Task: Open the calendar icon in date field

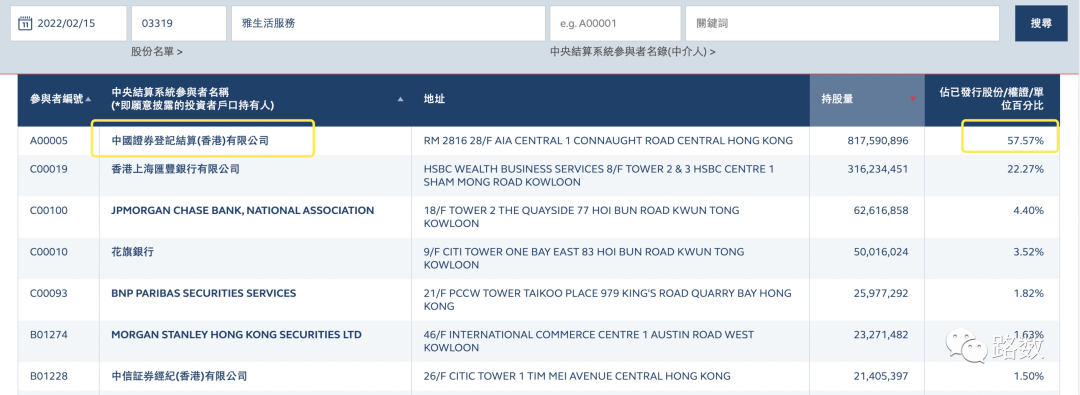Action: pyautogui.click(x=25, y=23)
